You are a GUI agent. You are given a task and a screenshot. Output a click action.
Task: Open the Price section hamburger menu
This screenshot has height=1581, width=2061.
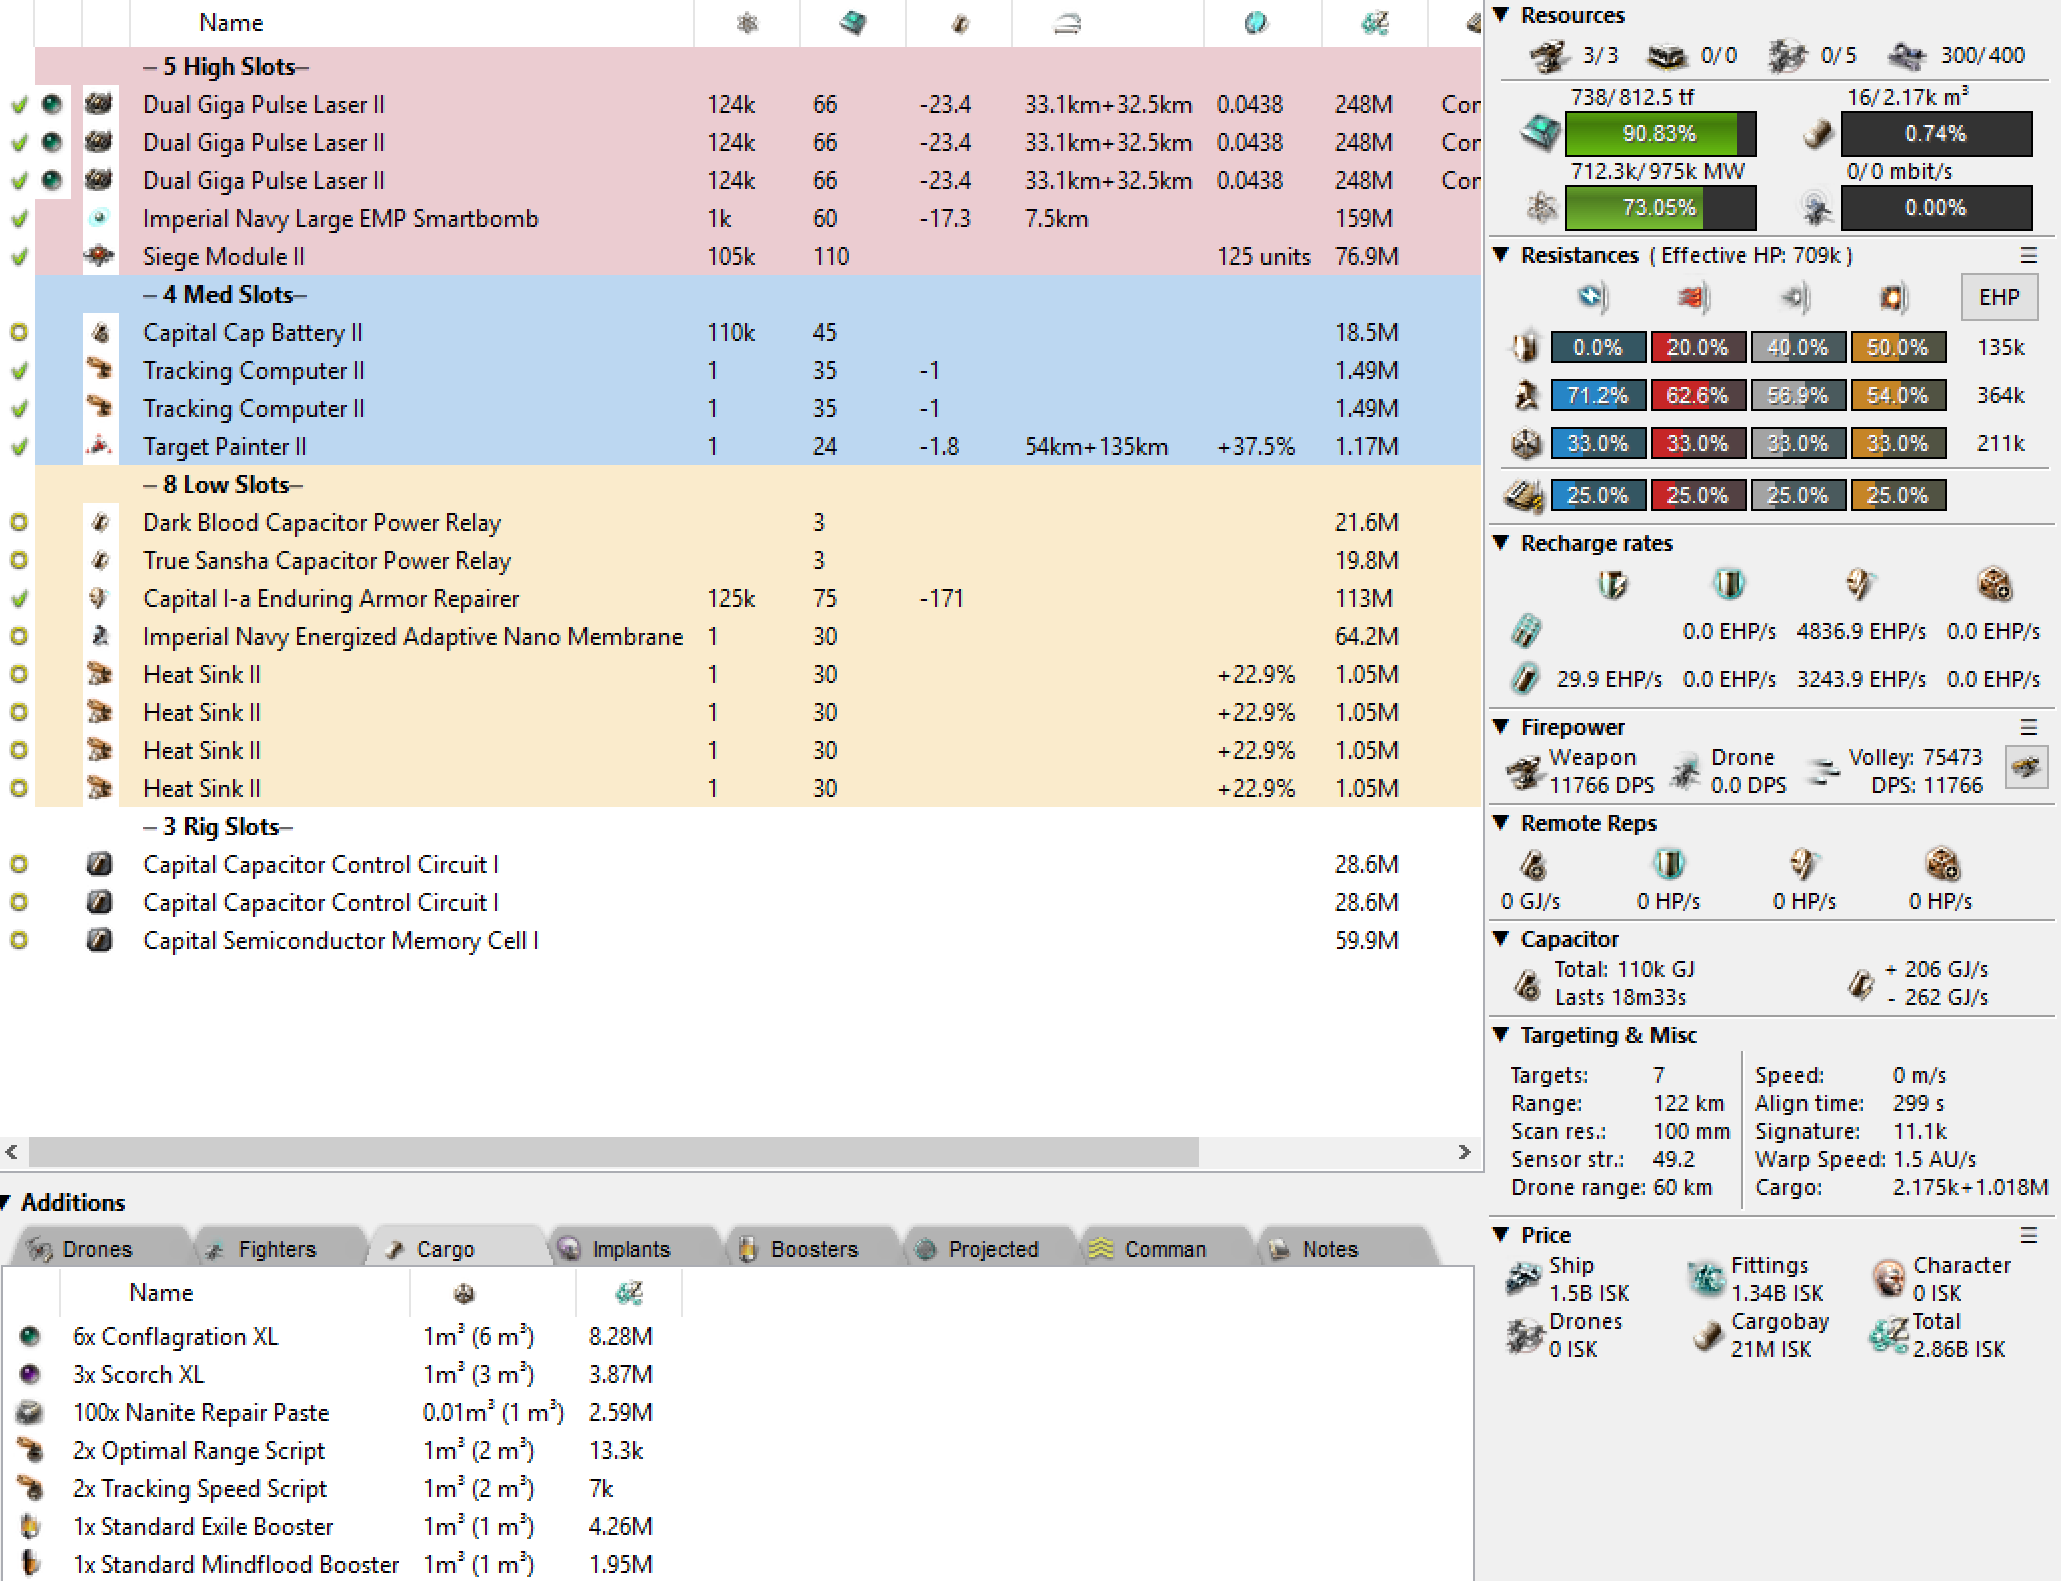click(x=2028, y=1235)
